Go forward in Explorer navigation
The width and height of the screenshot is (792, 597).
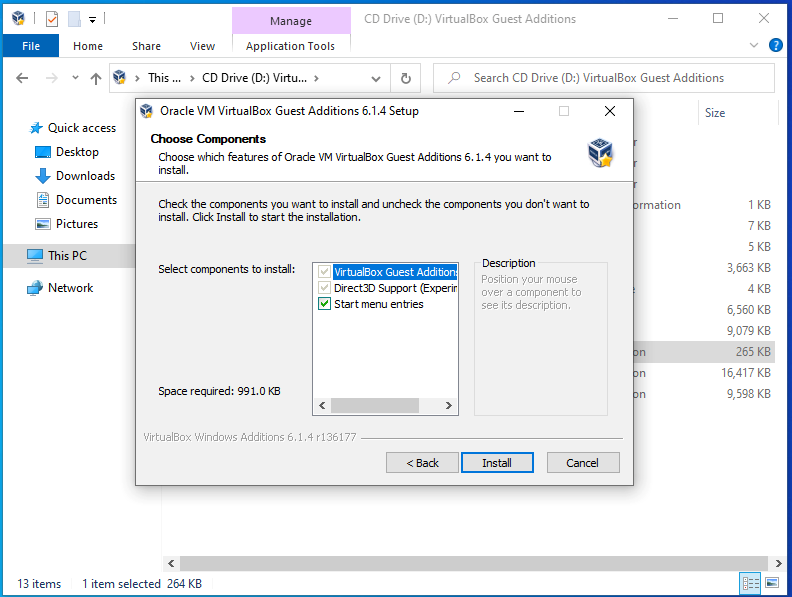point(52,78)
